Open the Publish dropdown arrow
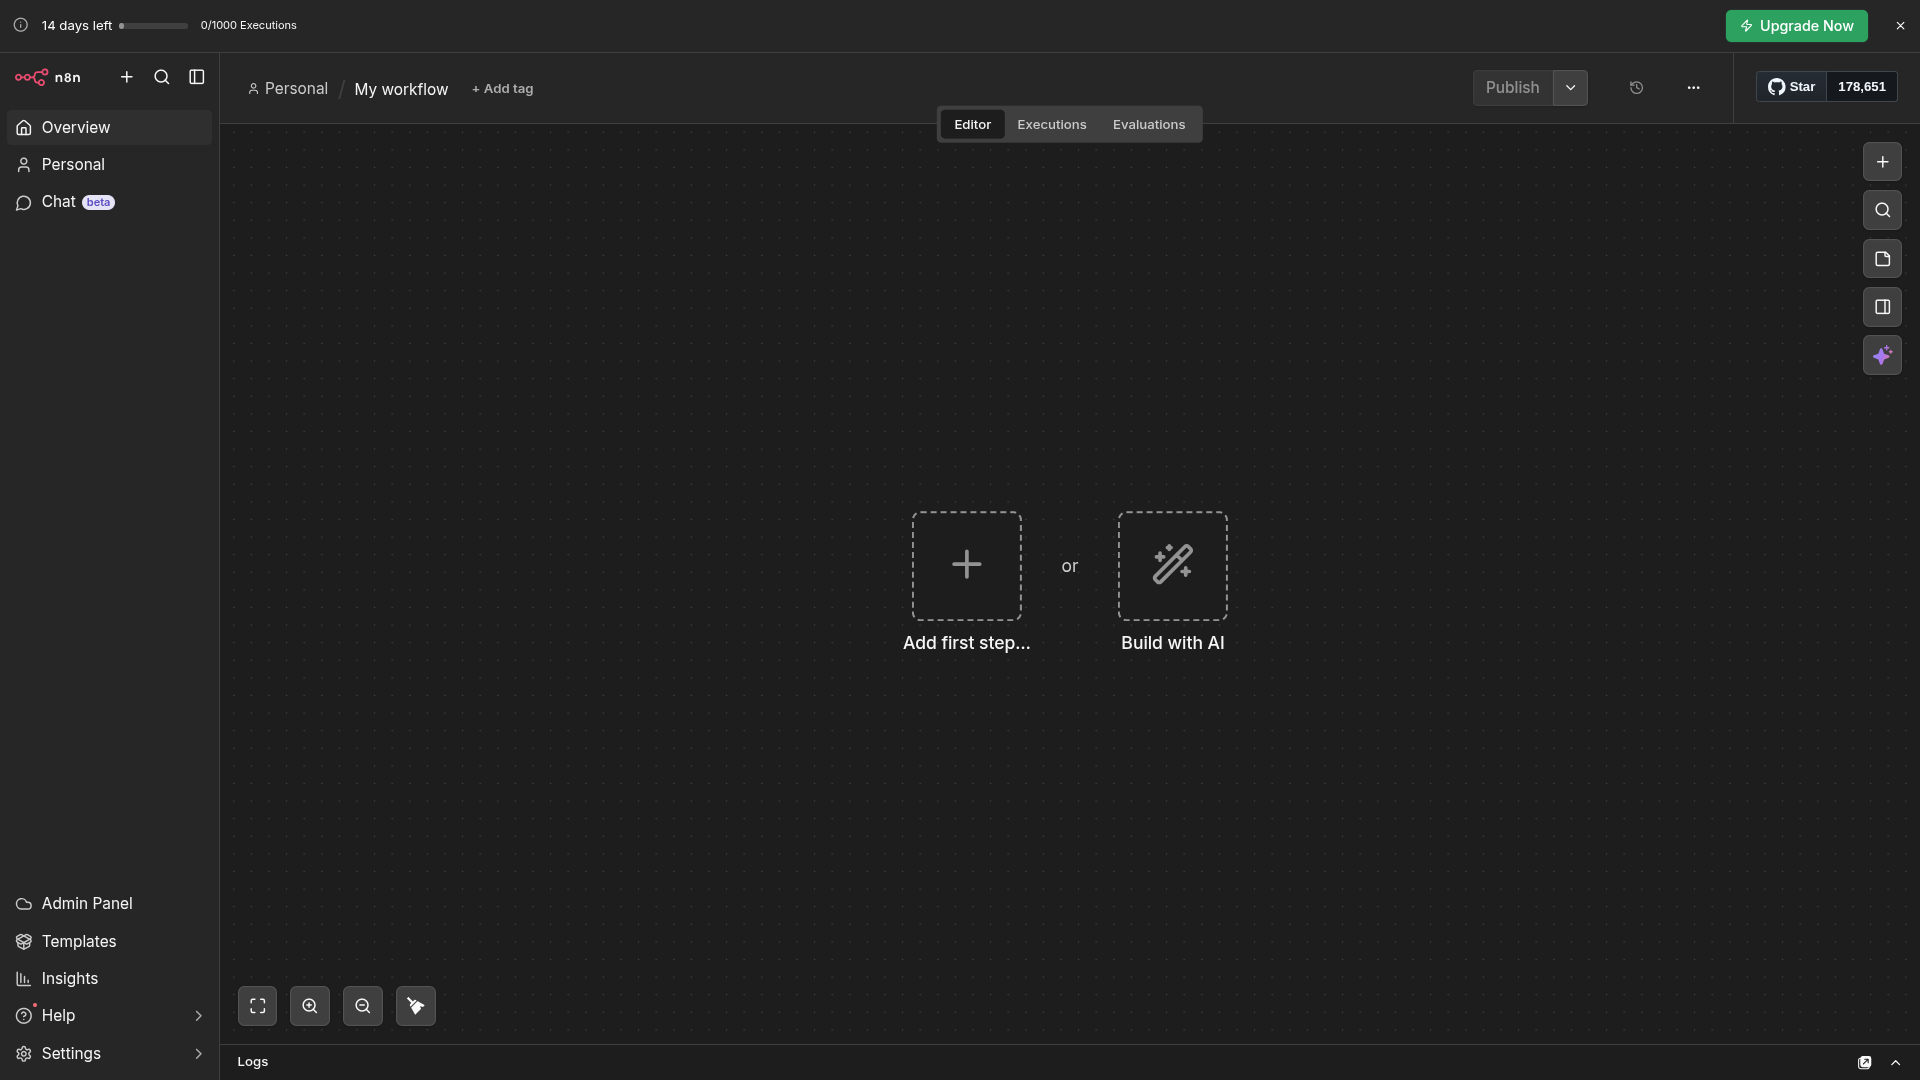The width and height of the screenshot is (1920, 1080). click(x=1570, y=88)
